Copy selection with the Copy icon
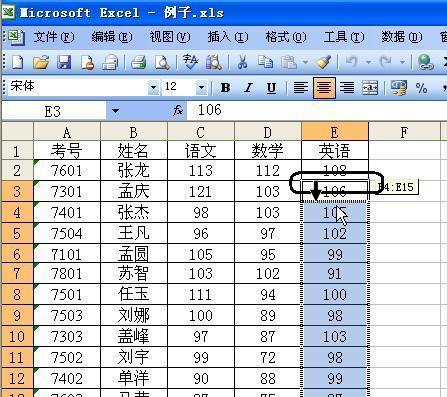The width and height of the screenshot is (447, 397). [265, 62]
